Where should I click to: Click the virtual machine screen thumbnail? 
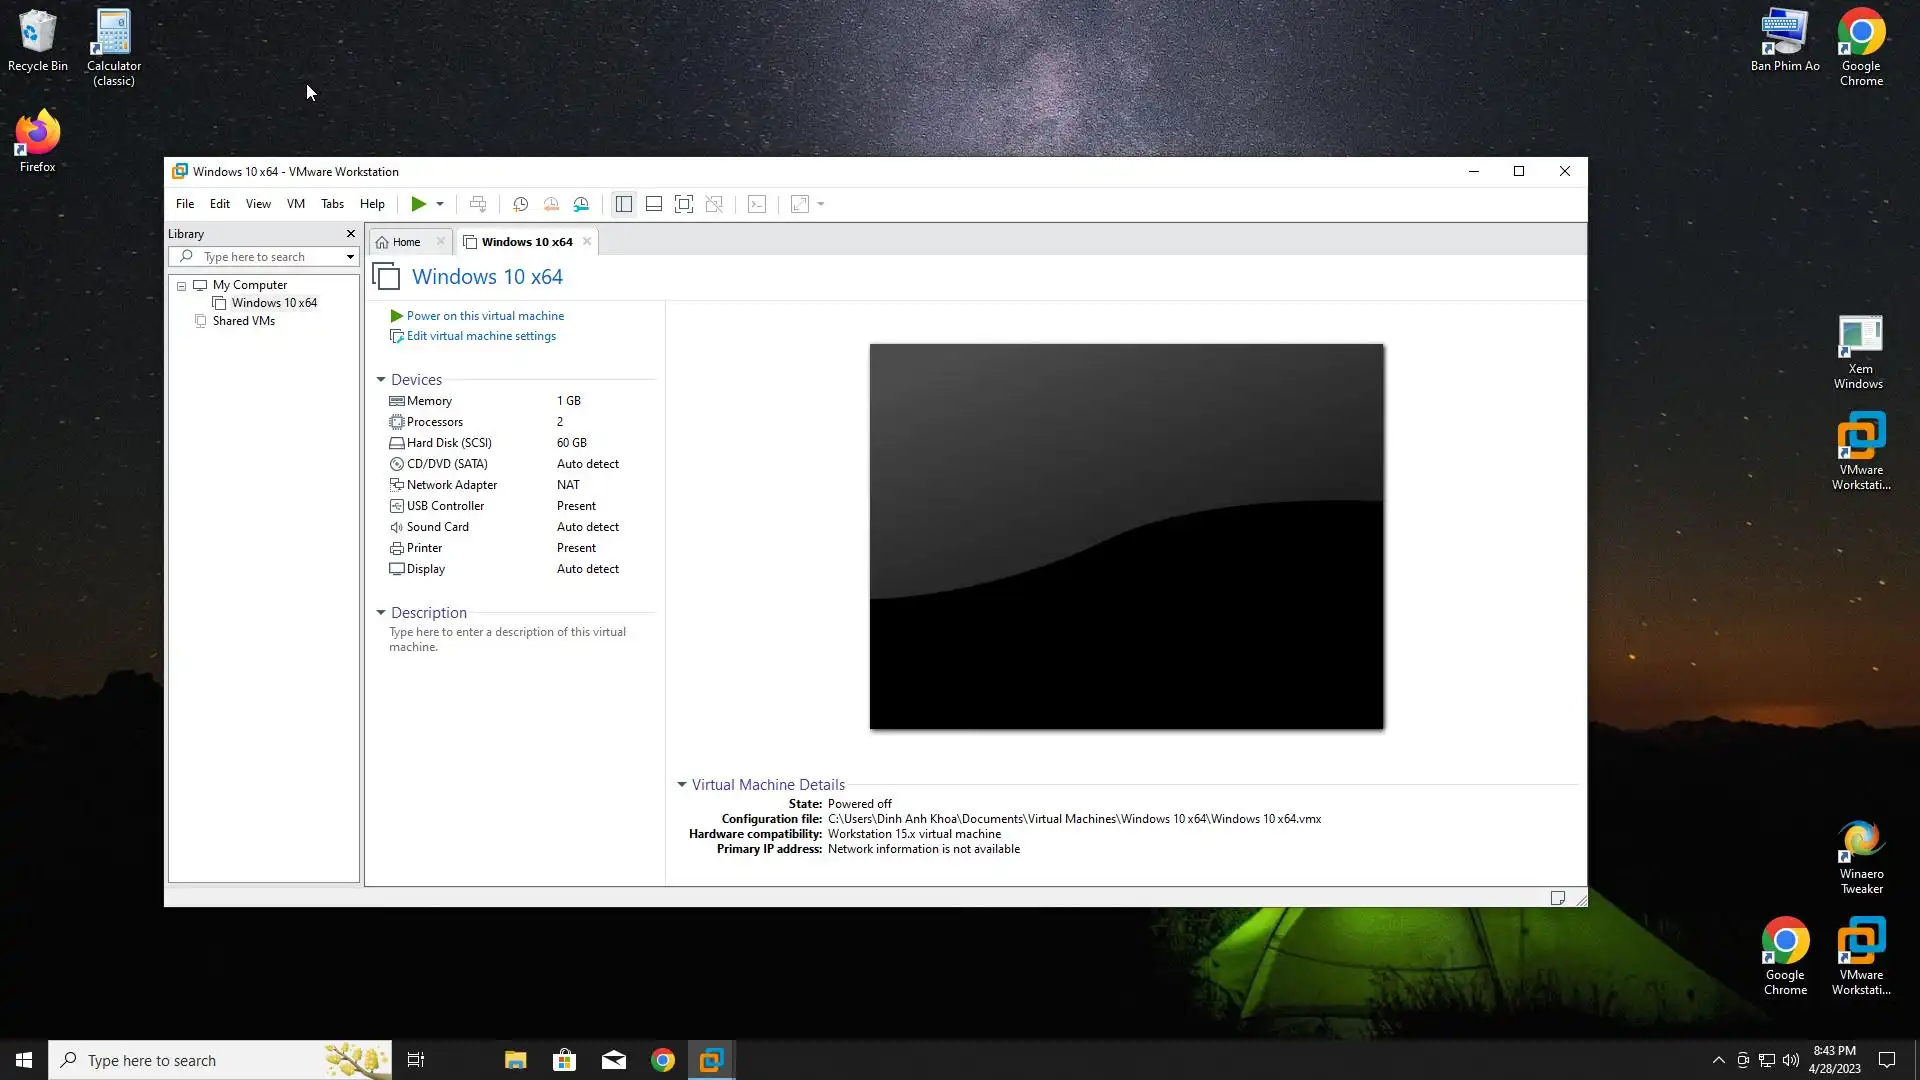(1126, 536)
